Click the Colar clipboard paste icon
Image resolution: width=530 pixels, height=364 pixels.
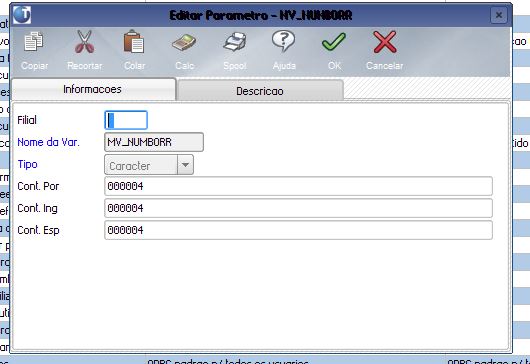click(134, 42)
